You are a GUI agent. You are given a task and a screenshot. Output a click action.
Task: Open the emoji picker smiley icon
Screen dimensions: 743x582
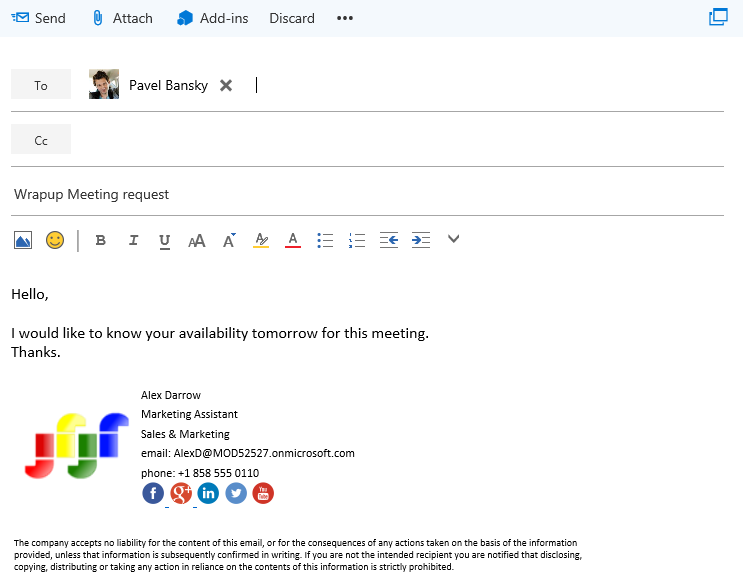tap(55, 240)
